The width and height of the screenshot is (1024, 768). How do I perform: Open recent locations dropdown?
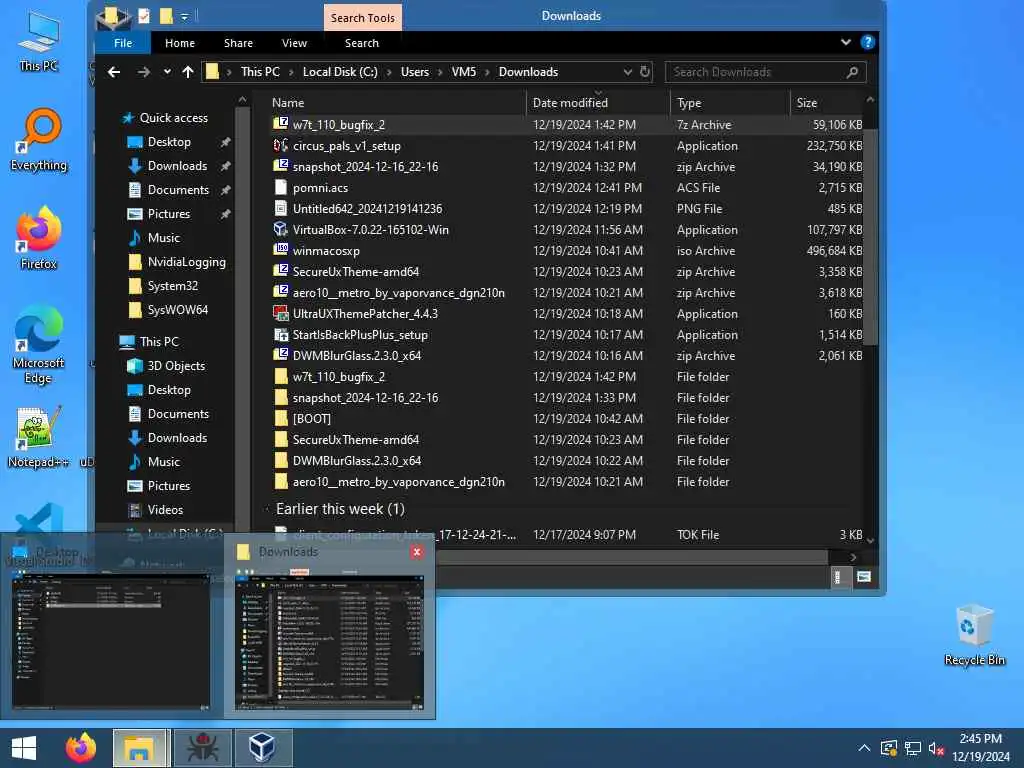(167, 72)
